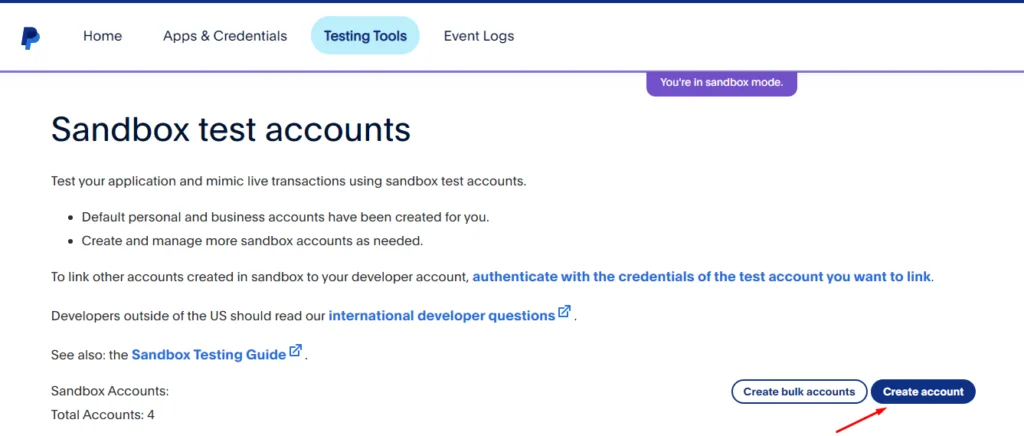Click the Sandbox test accounts heading
This screenshot has height=436, width=1024.
[231, 129]
